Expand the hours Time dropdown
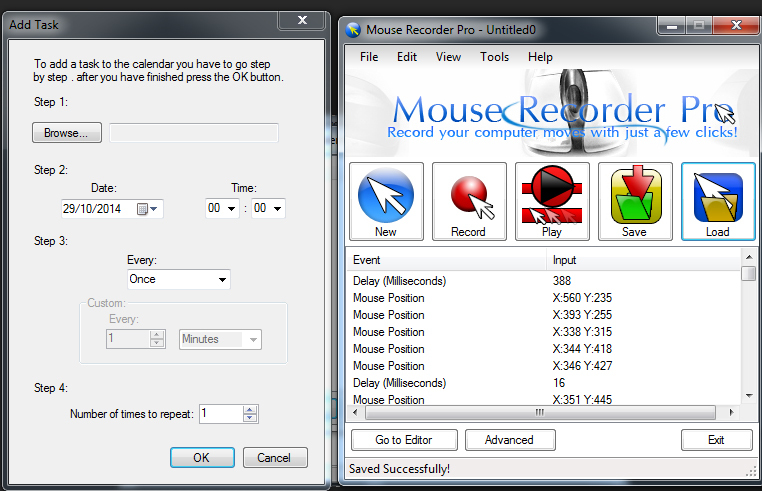Screen dimensions: 762x491 (231, 209)
